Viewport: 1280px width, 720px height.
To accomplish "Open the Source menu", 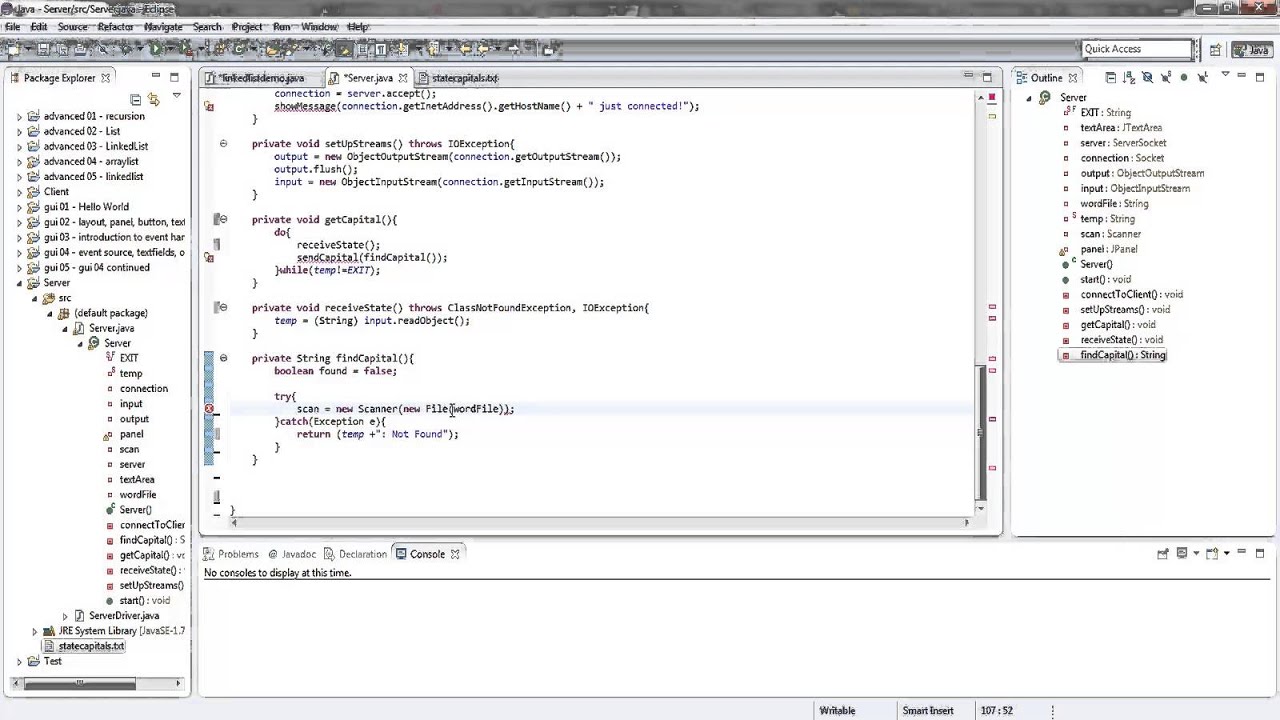I will pyautogui.click(x=72, y=27).
